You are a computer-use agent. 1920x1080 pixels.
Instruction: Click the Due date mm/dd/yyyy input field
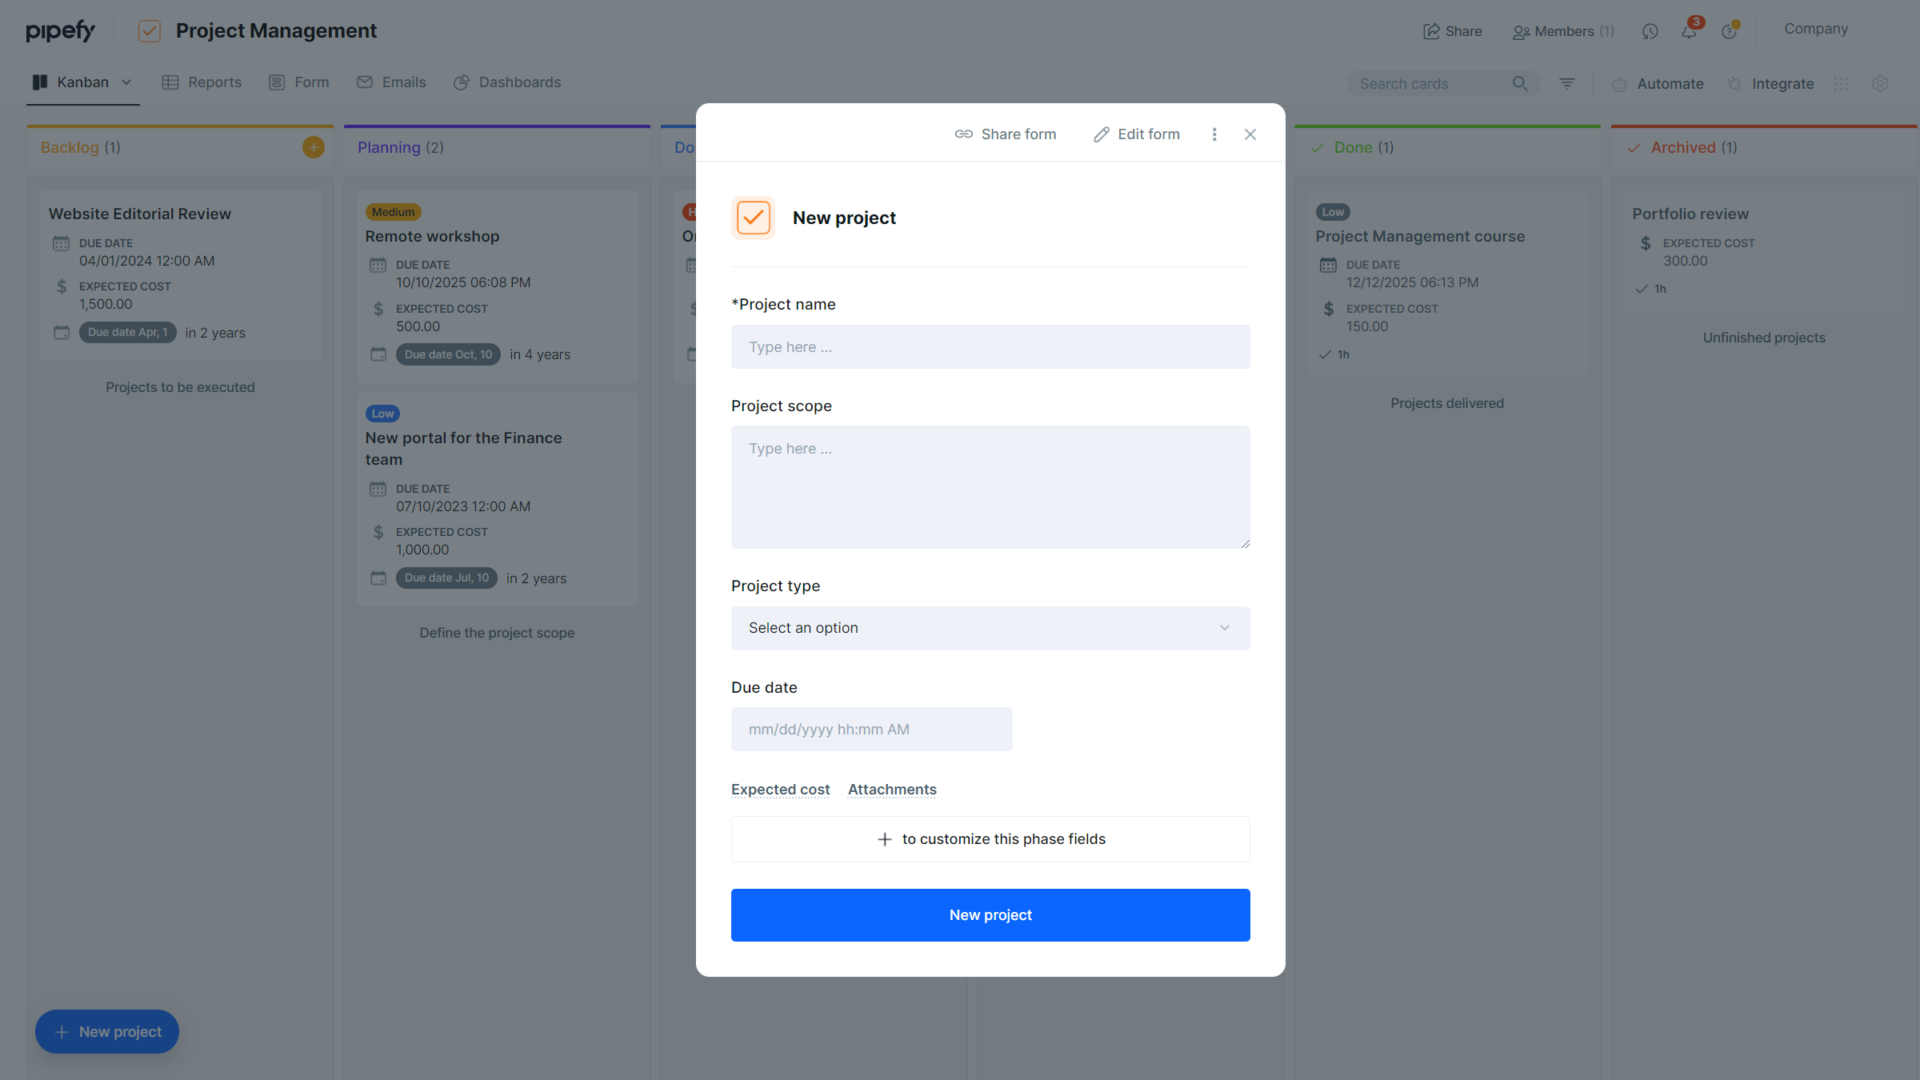871,729
